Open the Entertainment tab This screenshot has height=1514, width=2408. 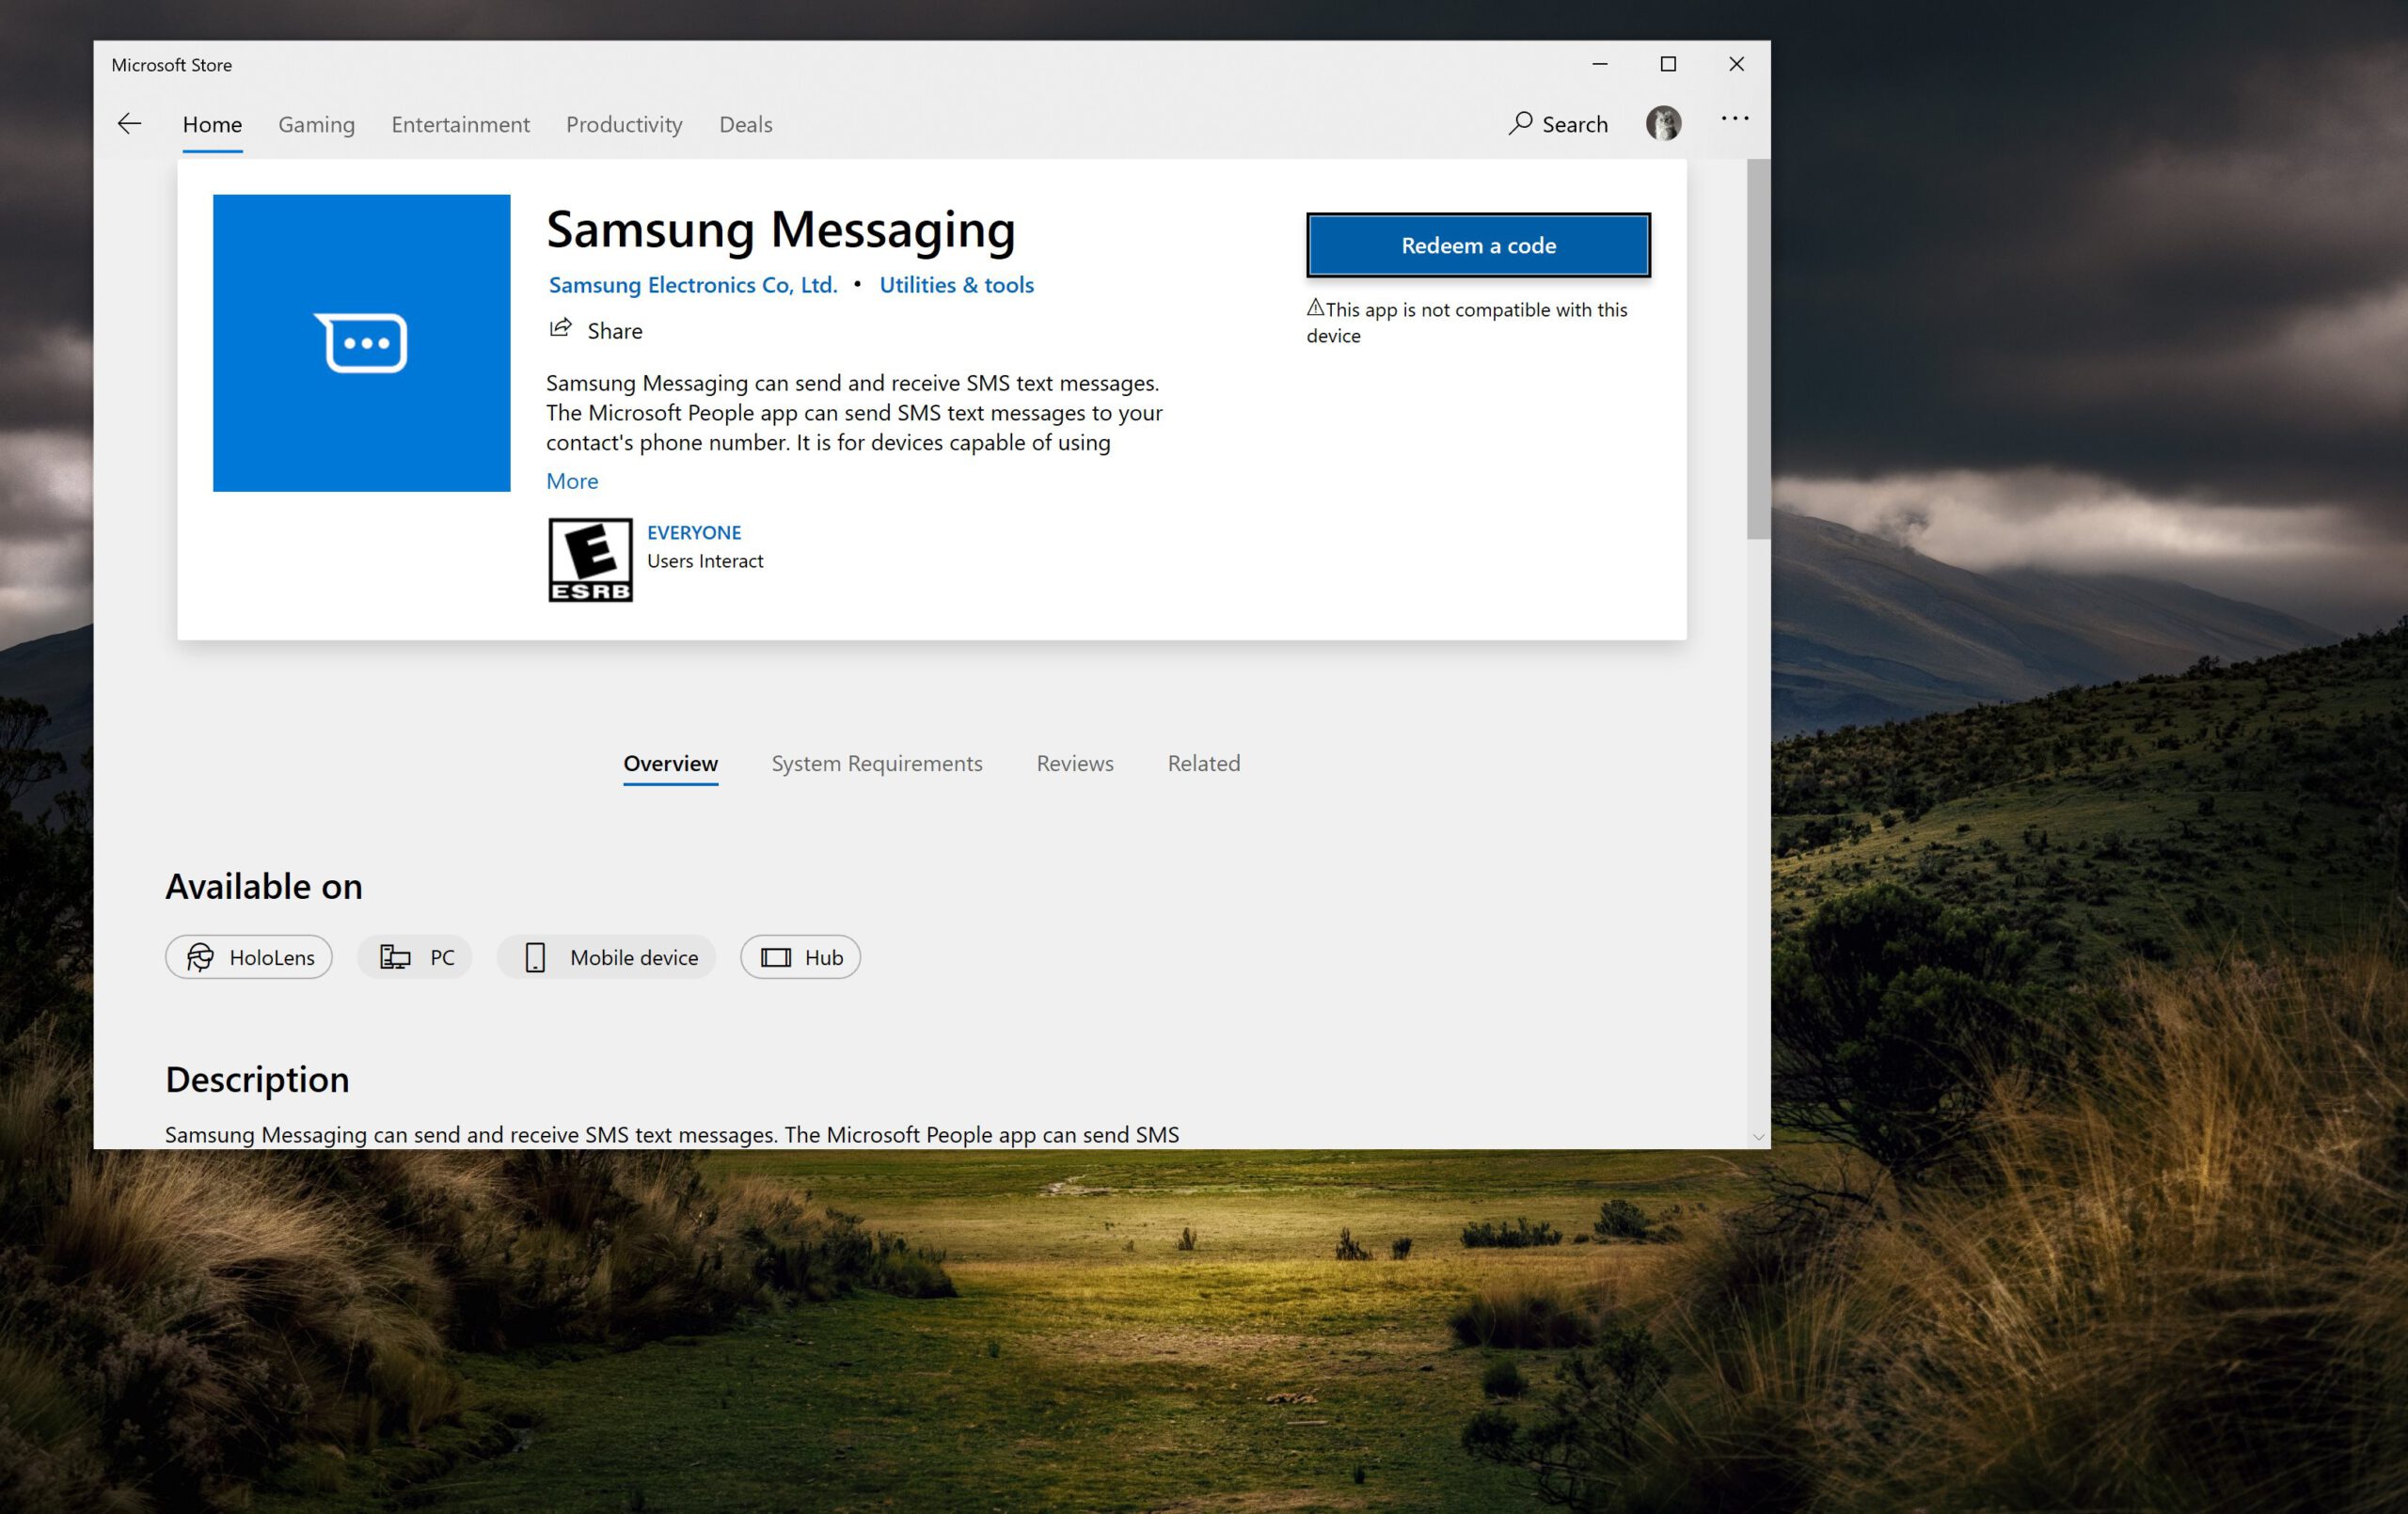[x=460, y=124]
